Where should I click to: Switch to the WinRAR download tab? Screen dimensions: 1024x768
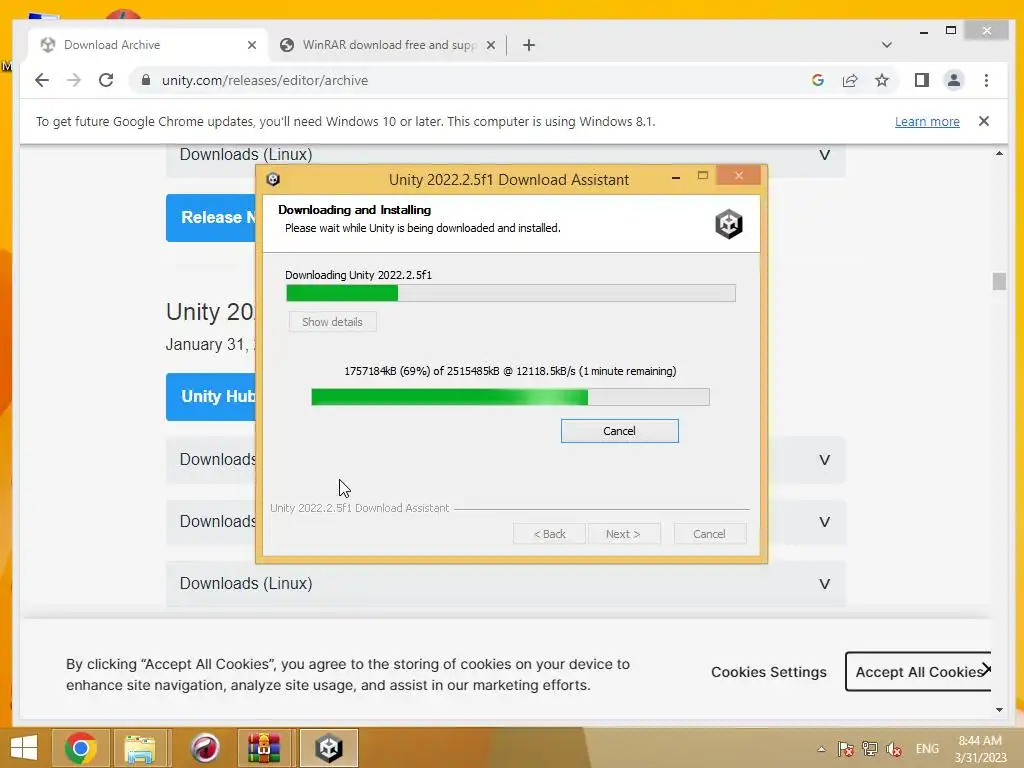pyautogui.click(x=388, y=45)
